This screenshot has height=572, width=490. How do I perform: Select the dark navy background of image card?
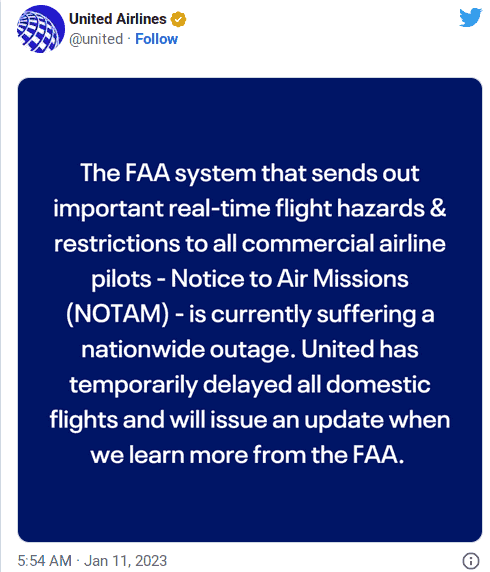pos(250,117)
